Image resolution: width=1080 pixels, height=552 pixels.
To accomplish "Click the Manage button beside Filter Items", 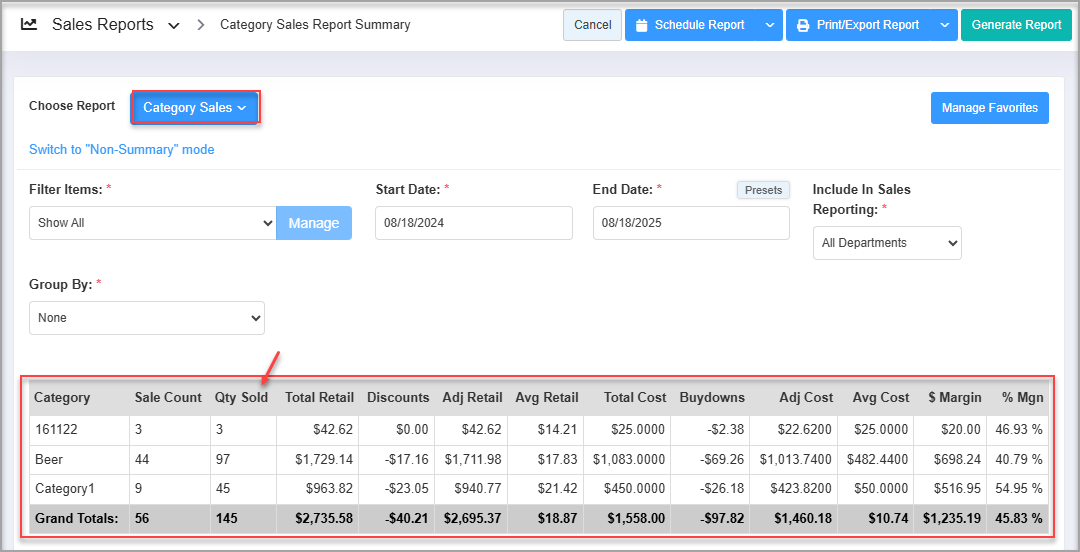I will (x=314, y=223).
